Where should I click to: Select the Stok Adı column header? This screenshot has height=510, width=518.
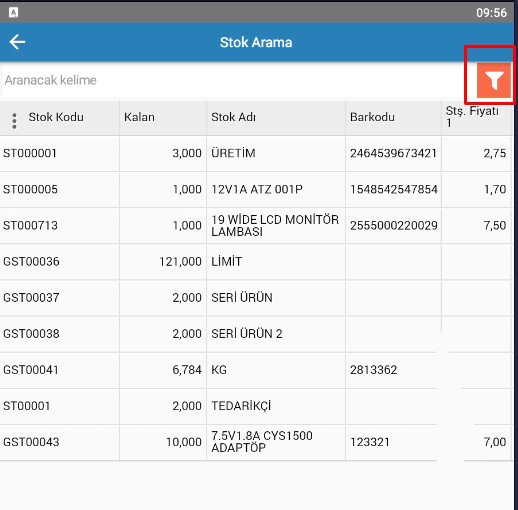tap(233, 117)
